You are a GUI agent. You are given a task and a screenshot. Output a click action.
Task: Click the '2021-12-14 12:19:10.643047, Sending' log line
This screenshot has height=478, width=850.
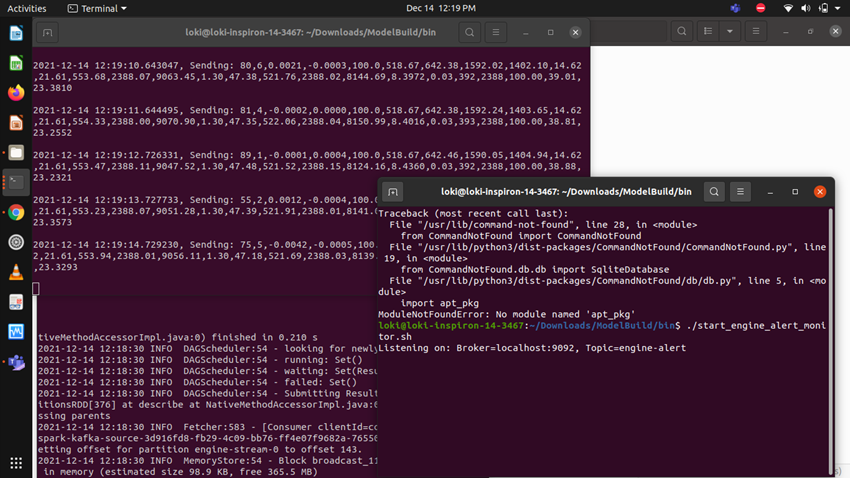(307, 66)
